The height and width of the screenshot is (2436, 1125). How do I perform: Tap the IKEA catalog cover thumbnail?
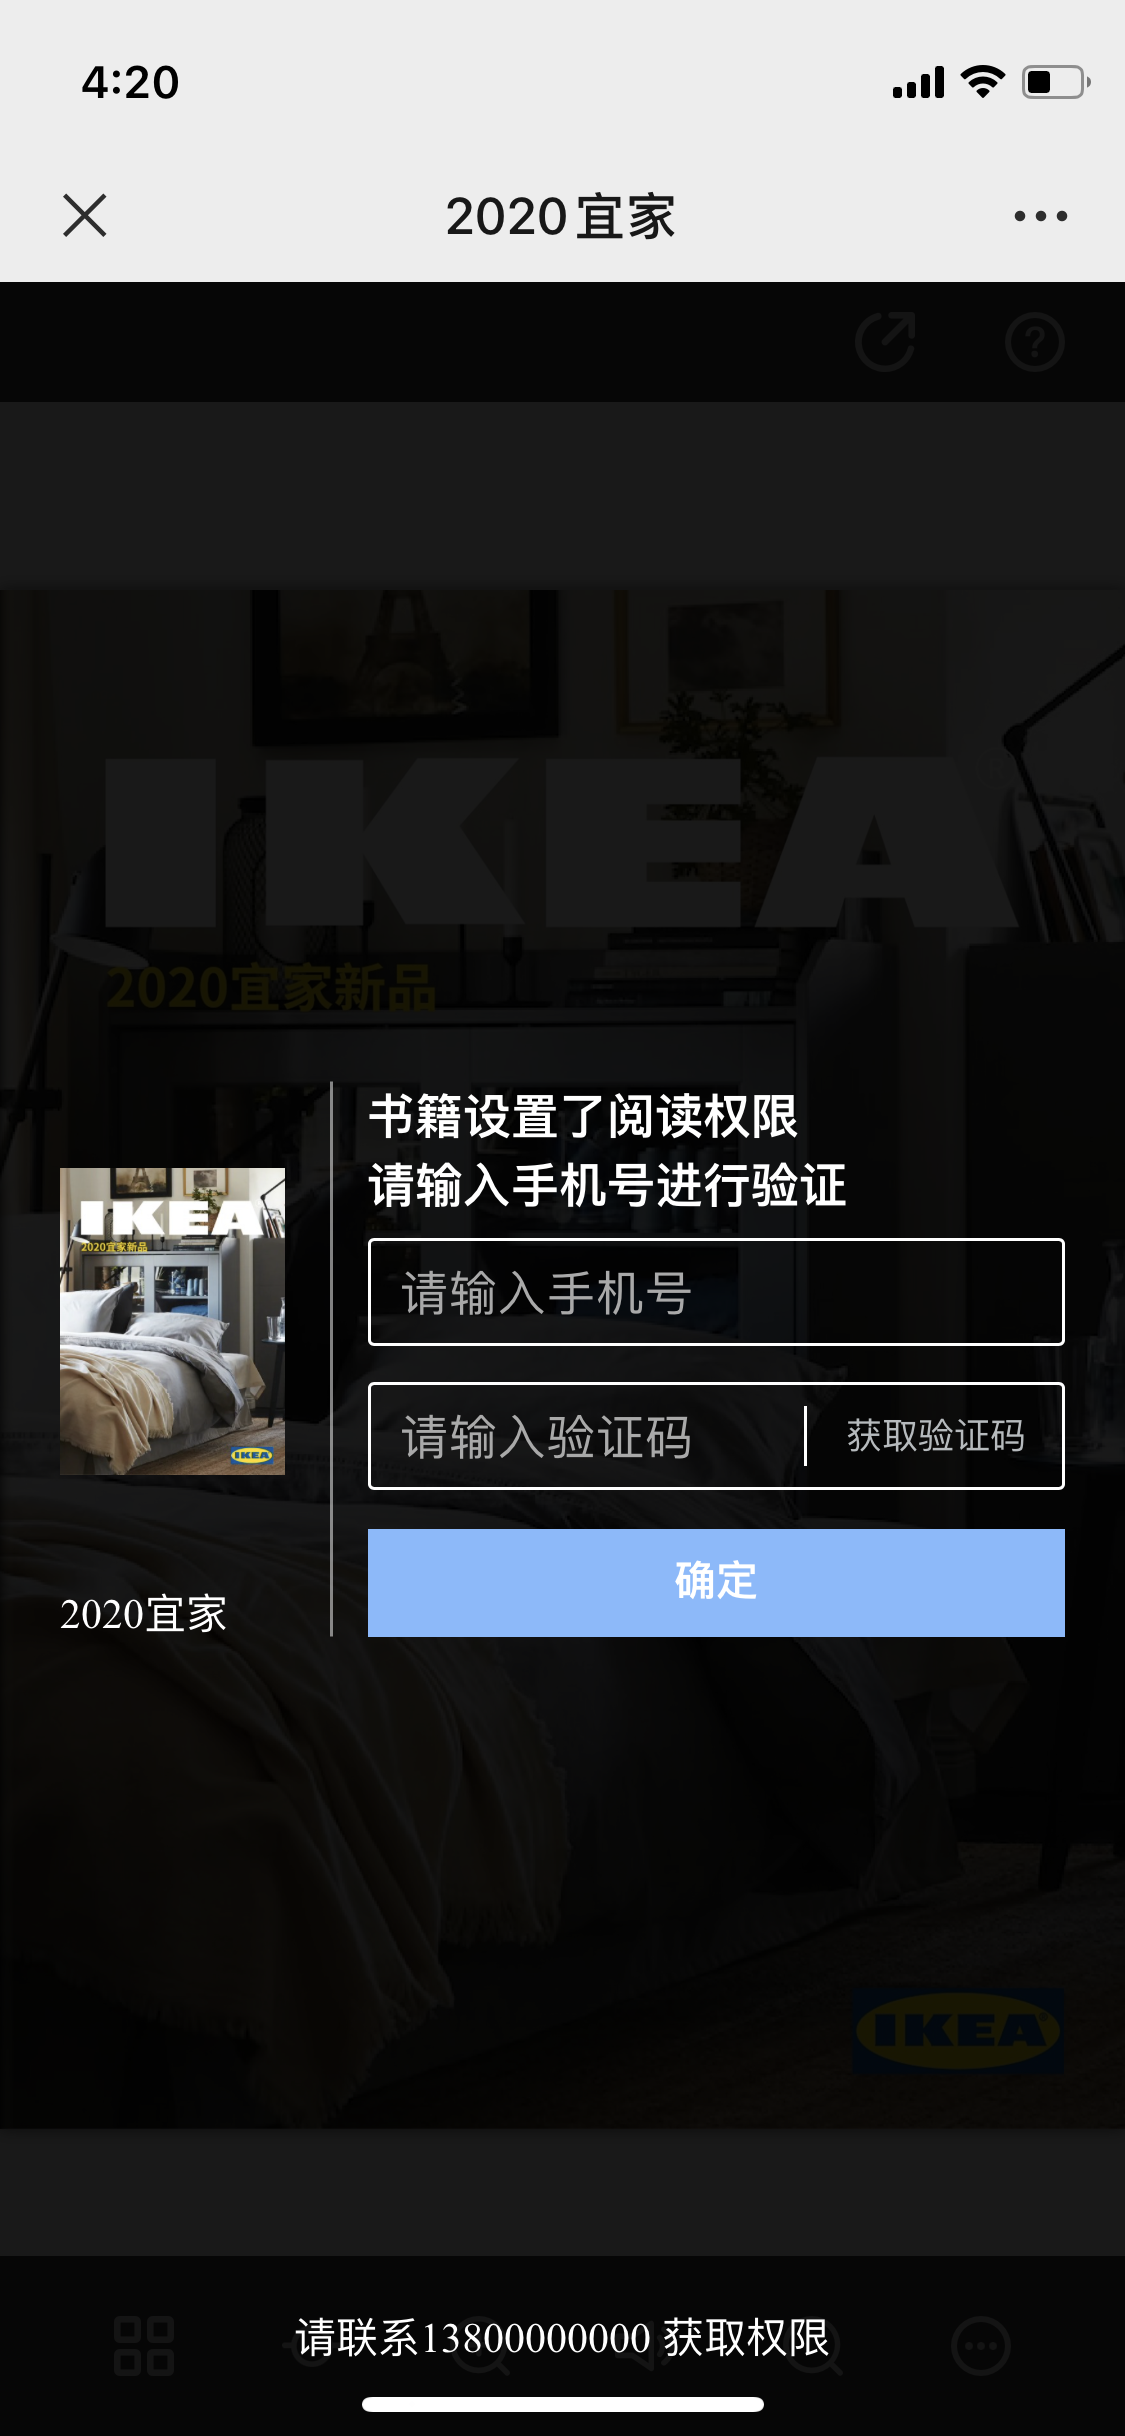click(172, 1321)
